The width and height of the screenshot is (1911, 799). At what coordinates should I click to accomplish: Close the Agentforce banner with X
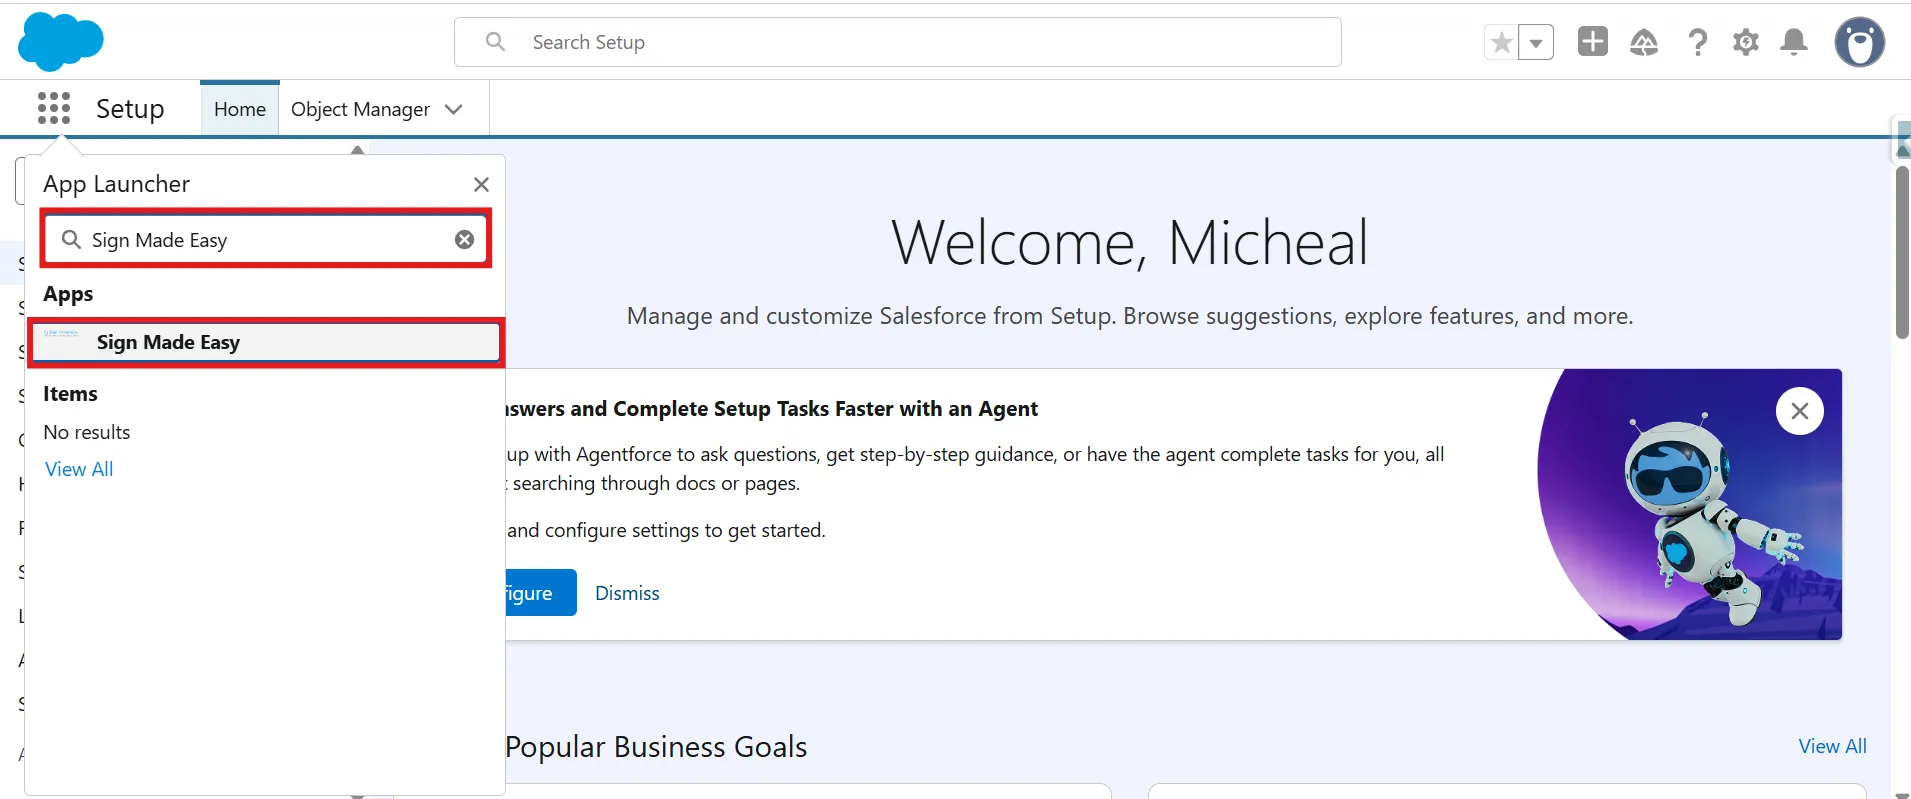[x=1800, y=411]
